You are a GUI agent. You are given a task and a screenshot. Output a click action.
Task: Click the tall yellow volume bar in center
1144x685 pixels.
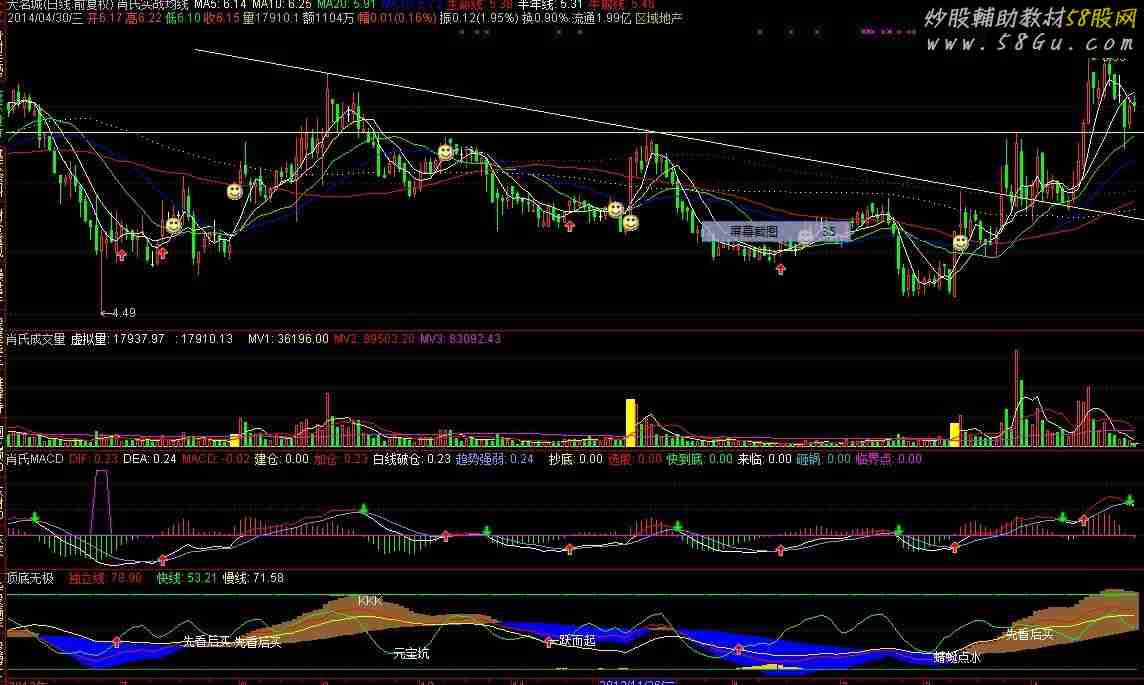(630, 422)
